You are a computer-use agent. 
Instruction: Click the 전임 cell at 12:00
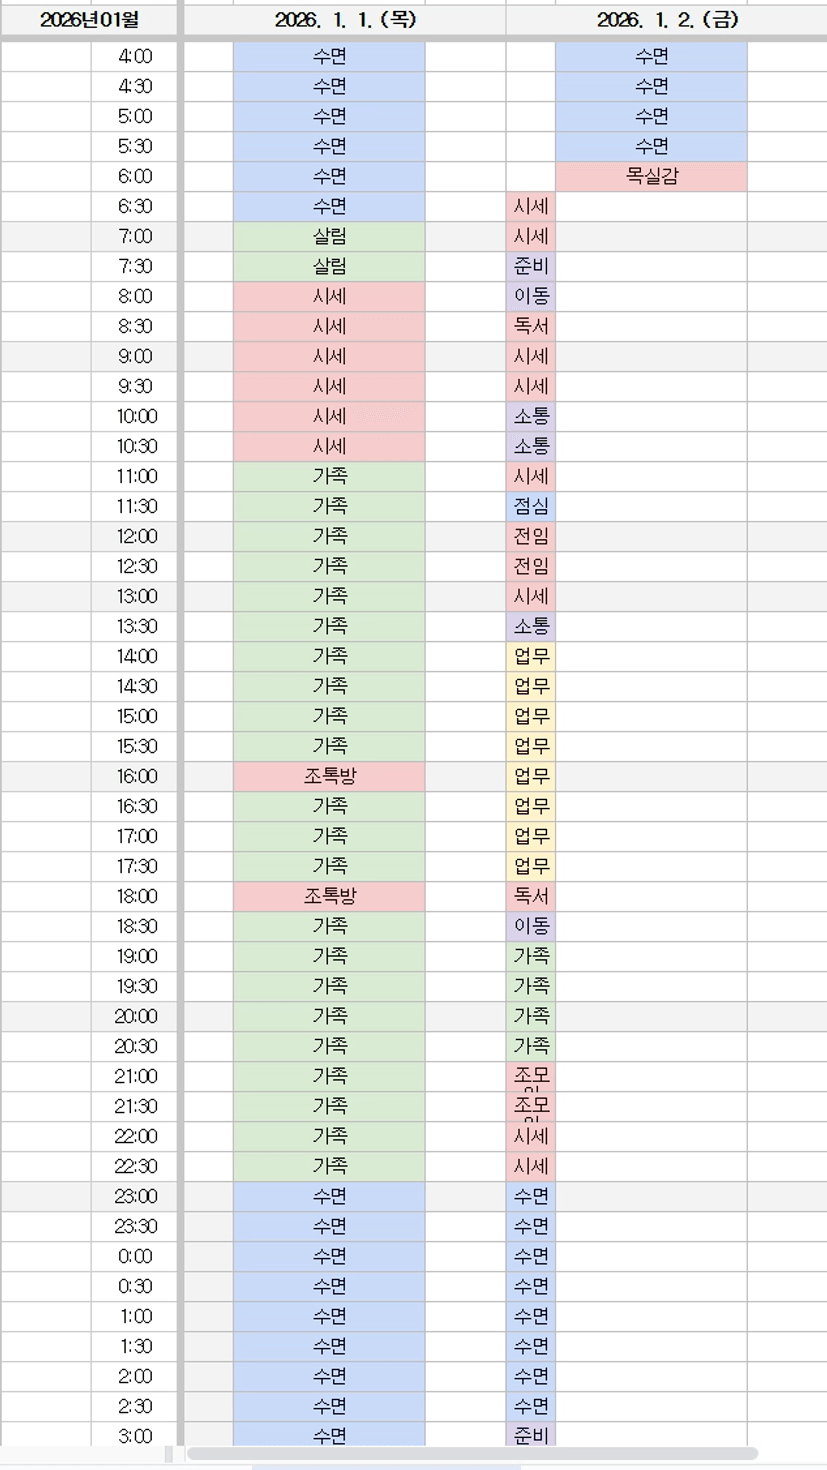tap(531, 537)
